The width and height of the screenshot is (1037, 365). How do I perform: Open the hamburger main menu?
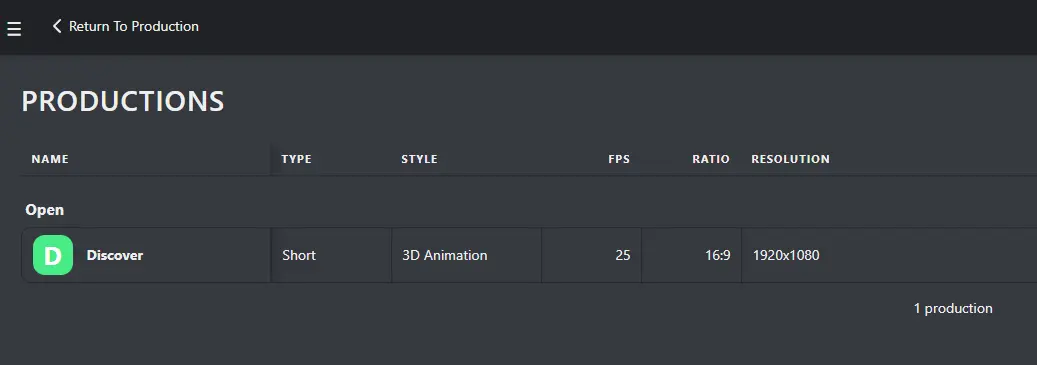(x=14, y=29)
